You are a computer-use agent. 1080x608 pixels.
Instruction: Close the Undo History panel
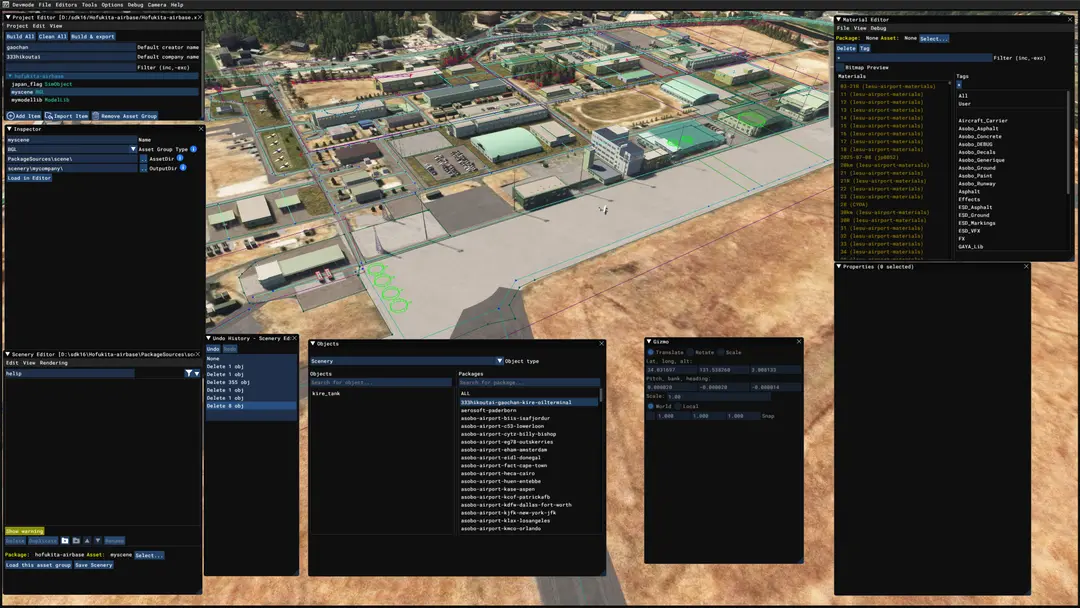pos(295,338)
